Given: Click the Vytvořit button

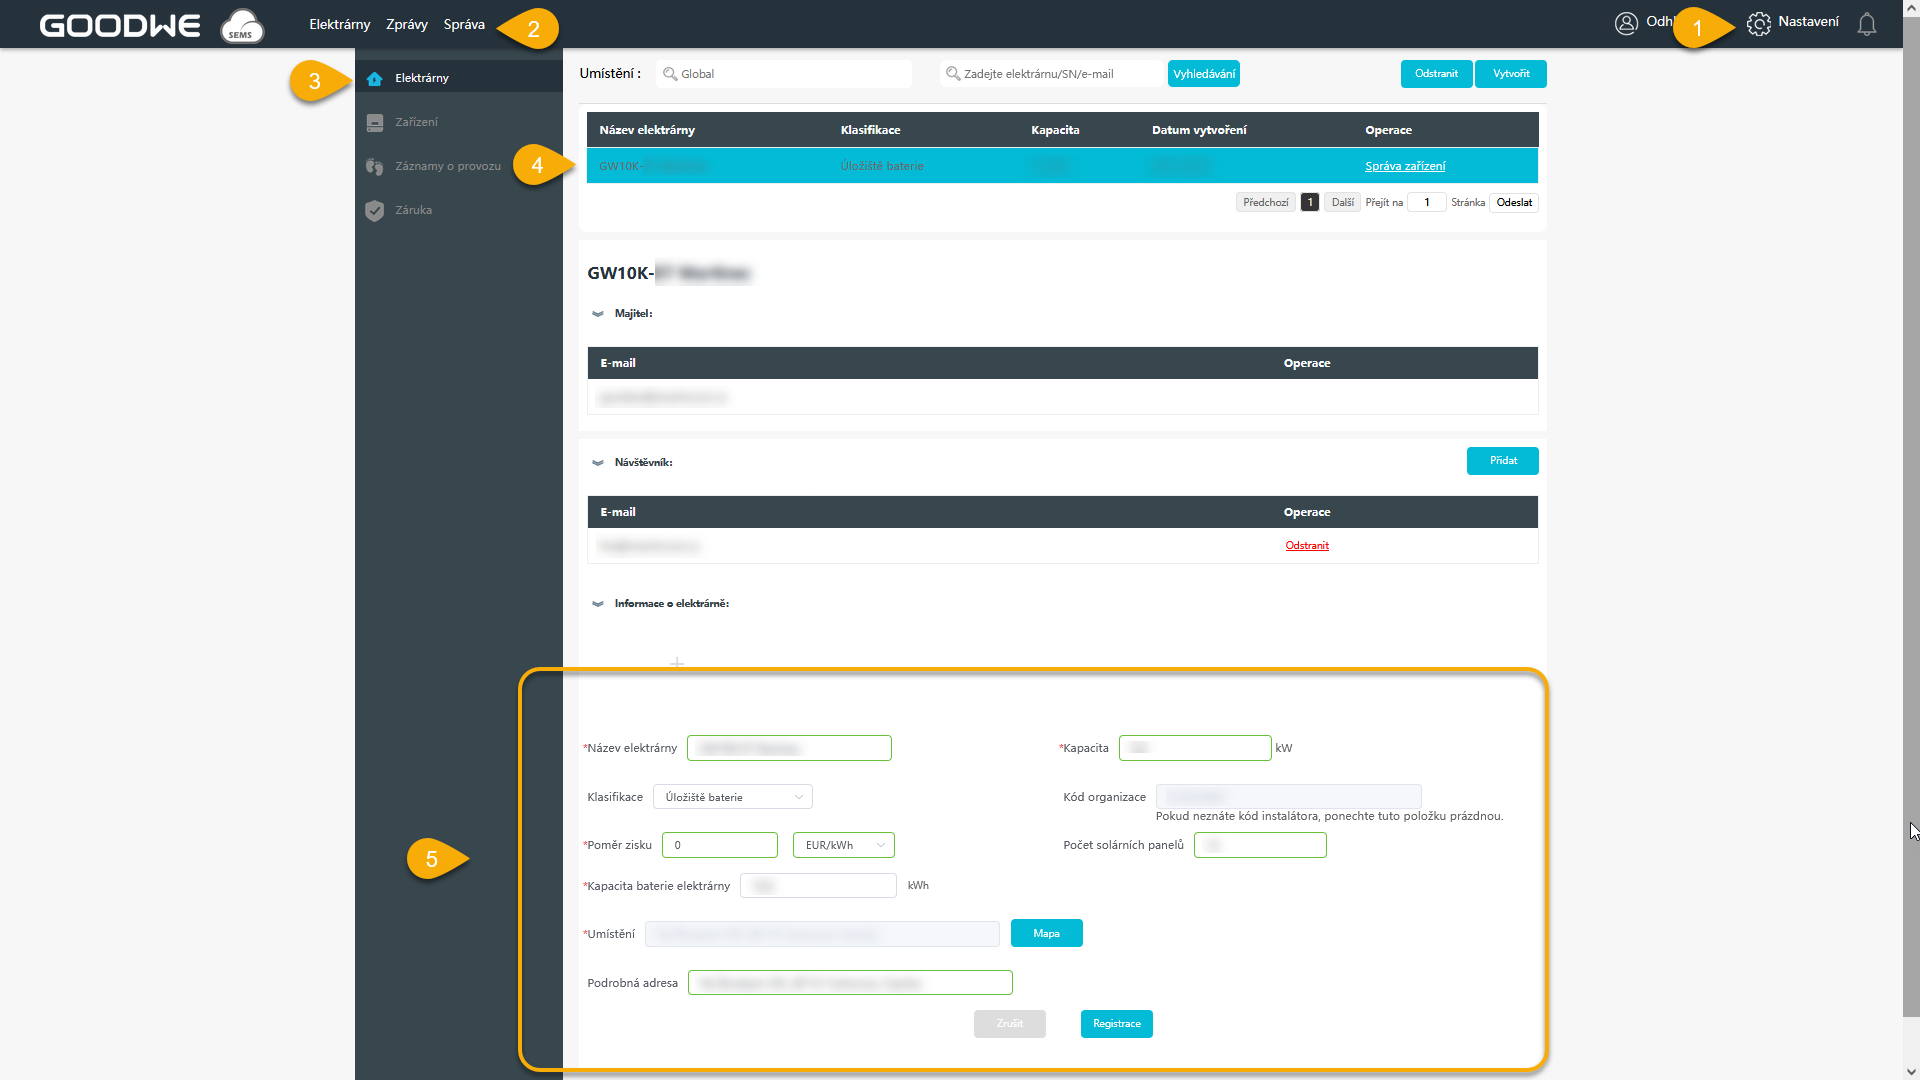Looking at the screenshot, I should point(1511,74).
